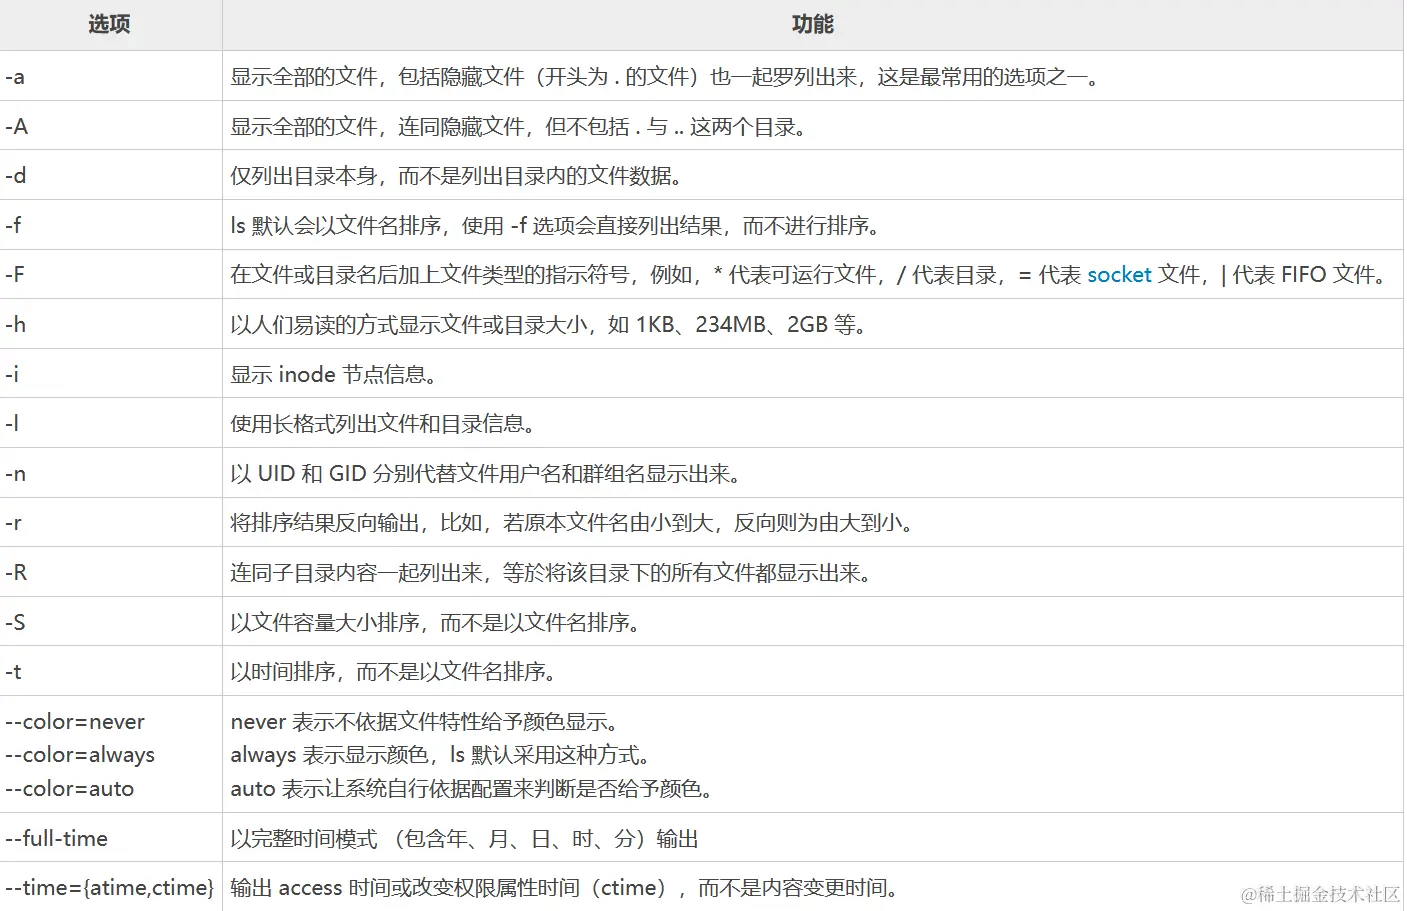Image resolution: width=1407 pixels, height=911 pixels.
Task: Click the line never 表示不依据文件特性给予颜色显示
Action: click(426, 722)
